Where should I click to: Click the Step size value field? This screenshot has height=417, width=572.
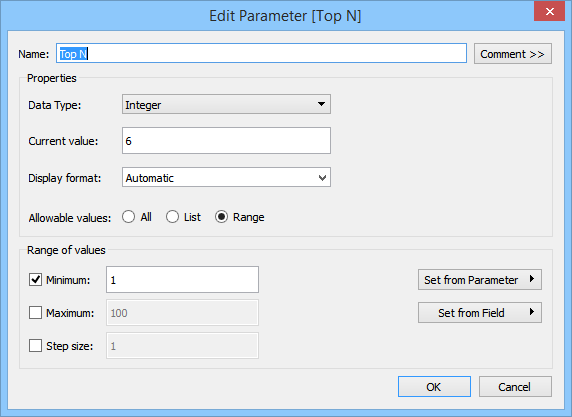click(182, 345)
